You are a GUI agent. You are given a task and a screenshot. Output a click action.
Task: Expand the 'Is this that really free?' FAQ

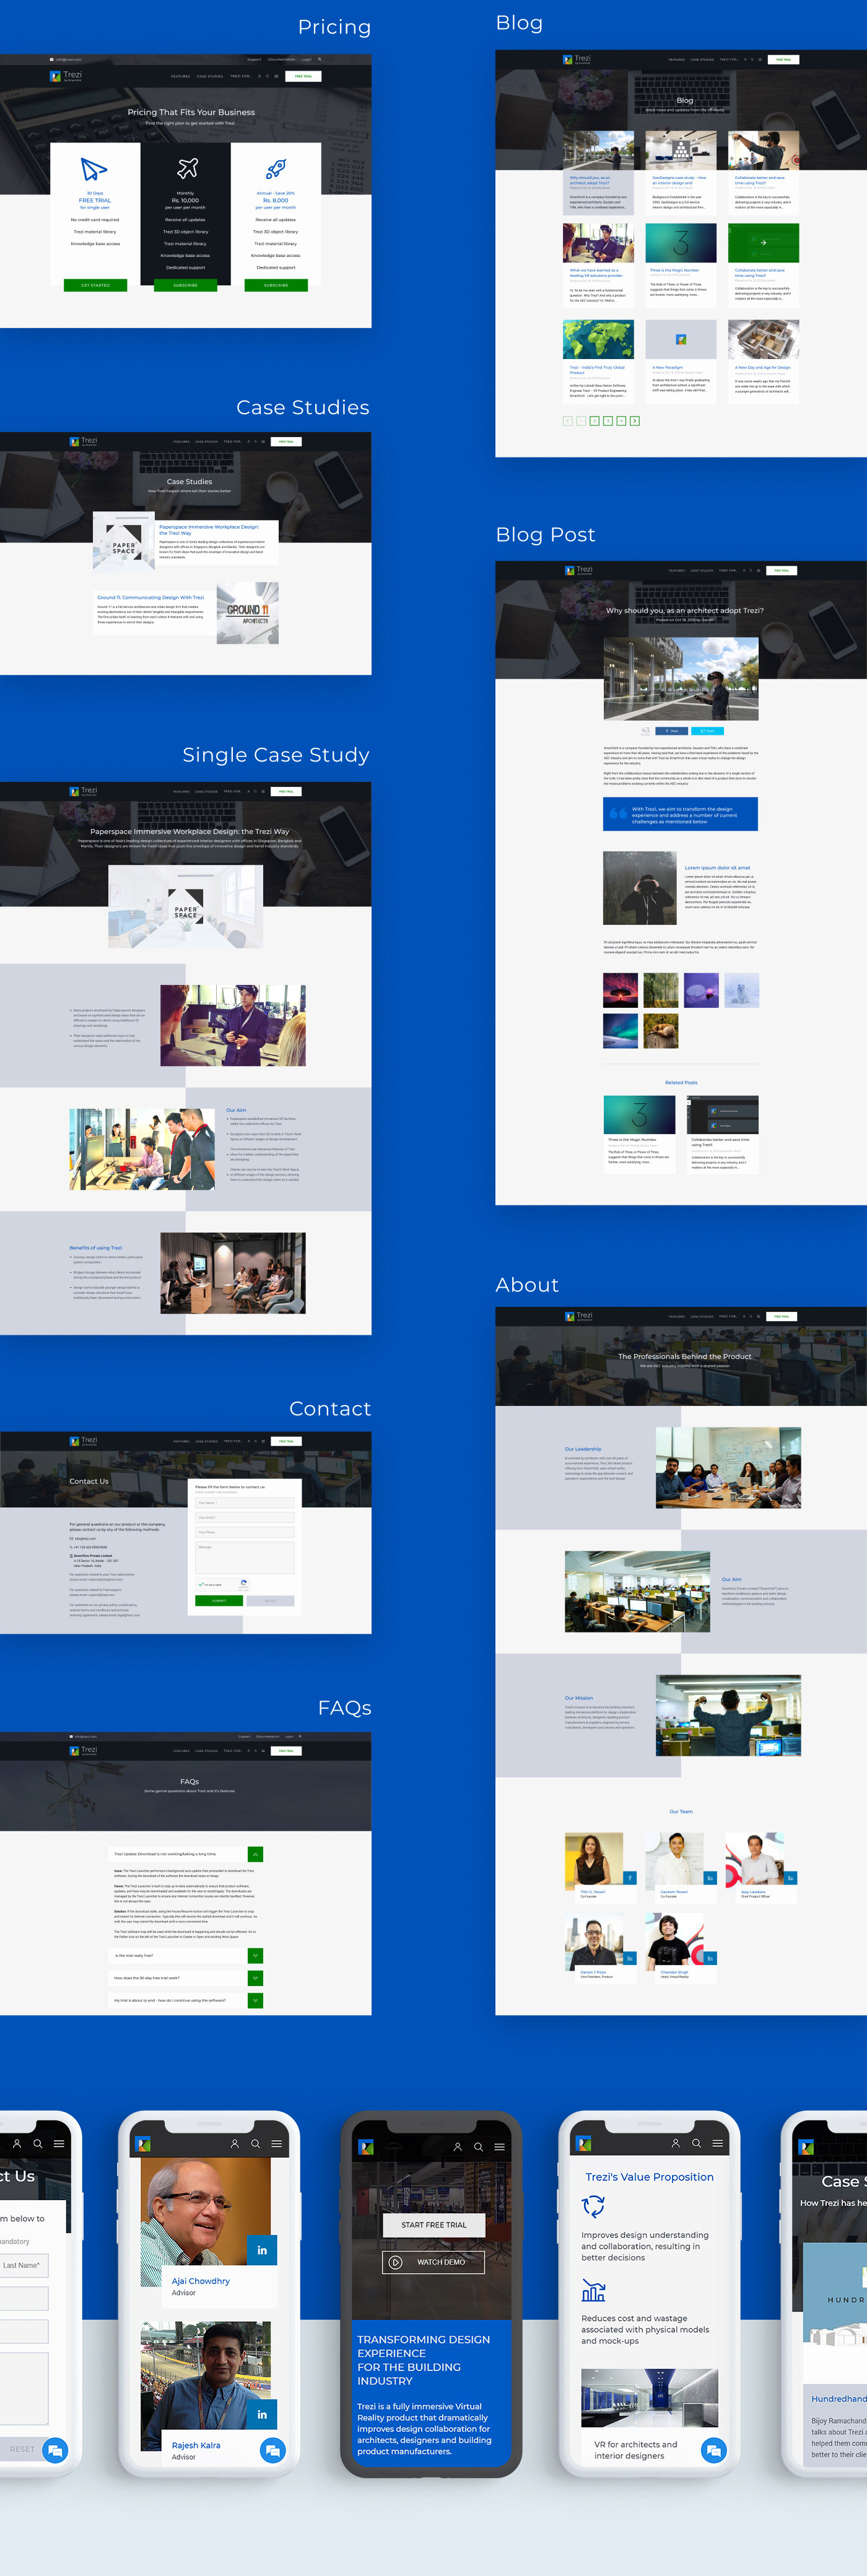pyautogui.click(x=255, y=1955)
